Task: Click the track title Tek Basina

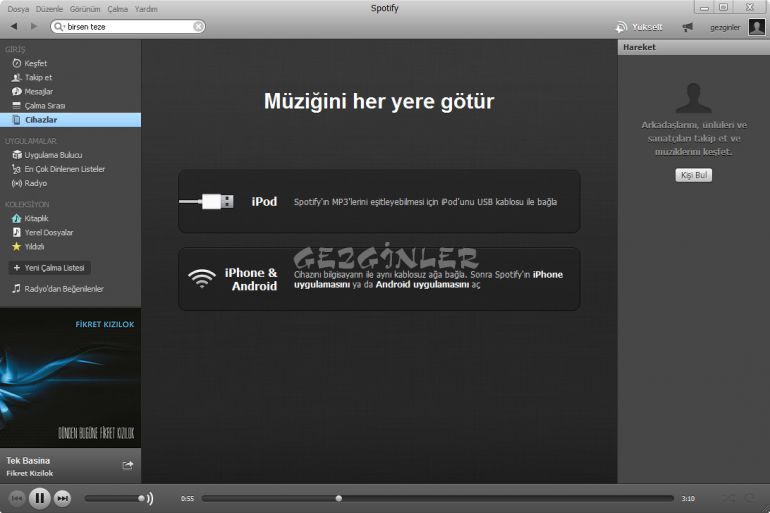Action: pyautogui.click(x=28, y=461)
